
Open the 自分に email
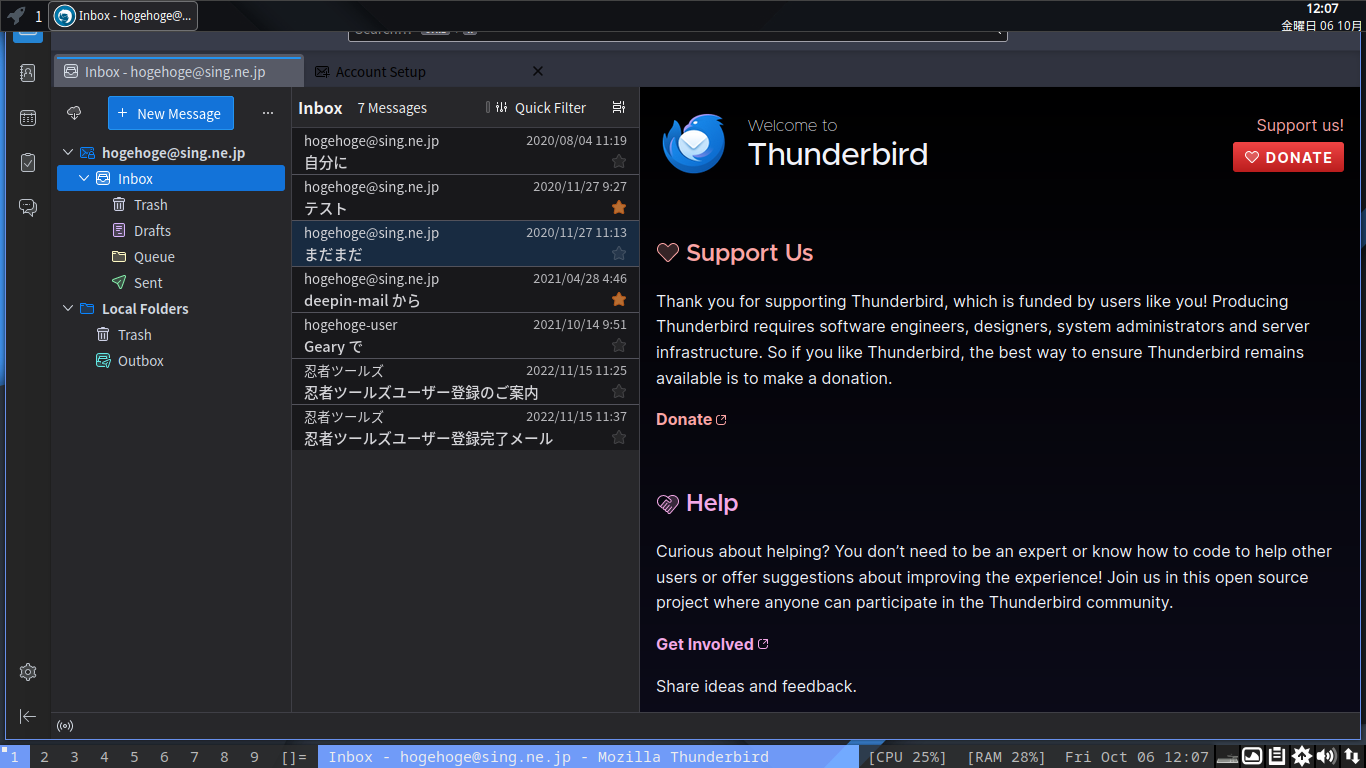pos(465,151)
